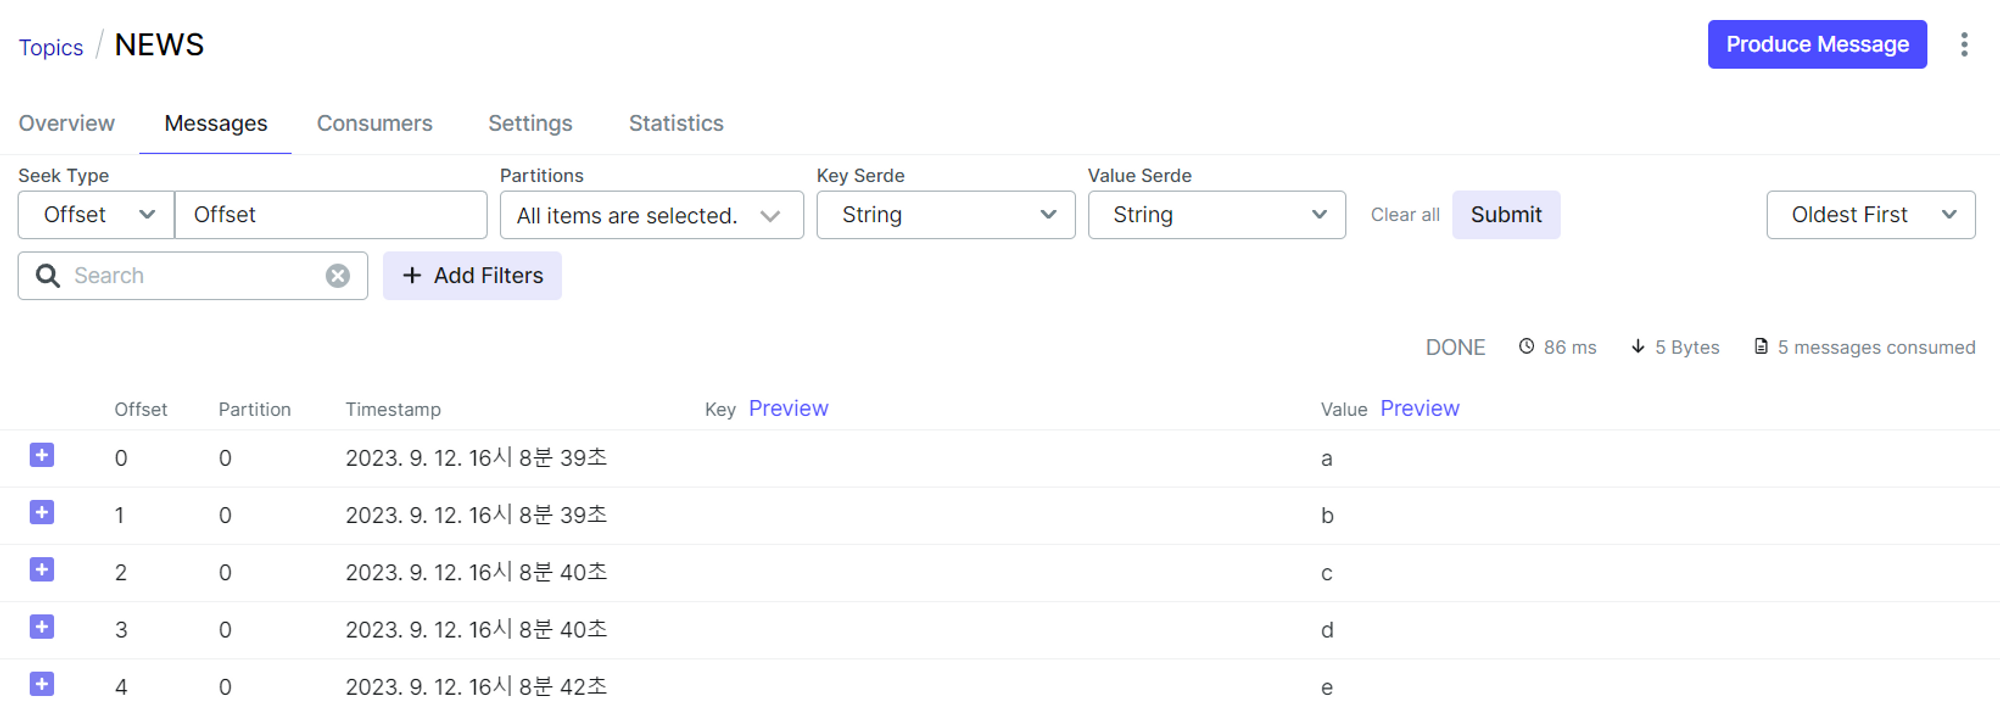The width and height of the screenshot is (2000, 725).
Task: Click the Produce Message button
Action: pos(1817,45)
